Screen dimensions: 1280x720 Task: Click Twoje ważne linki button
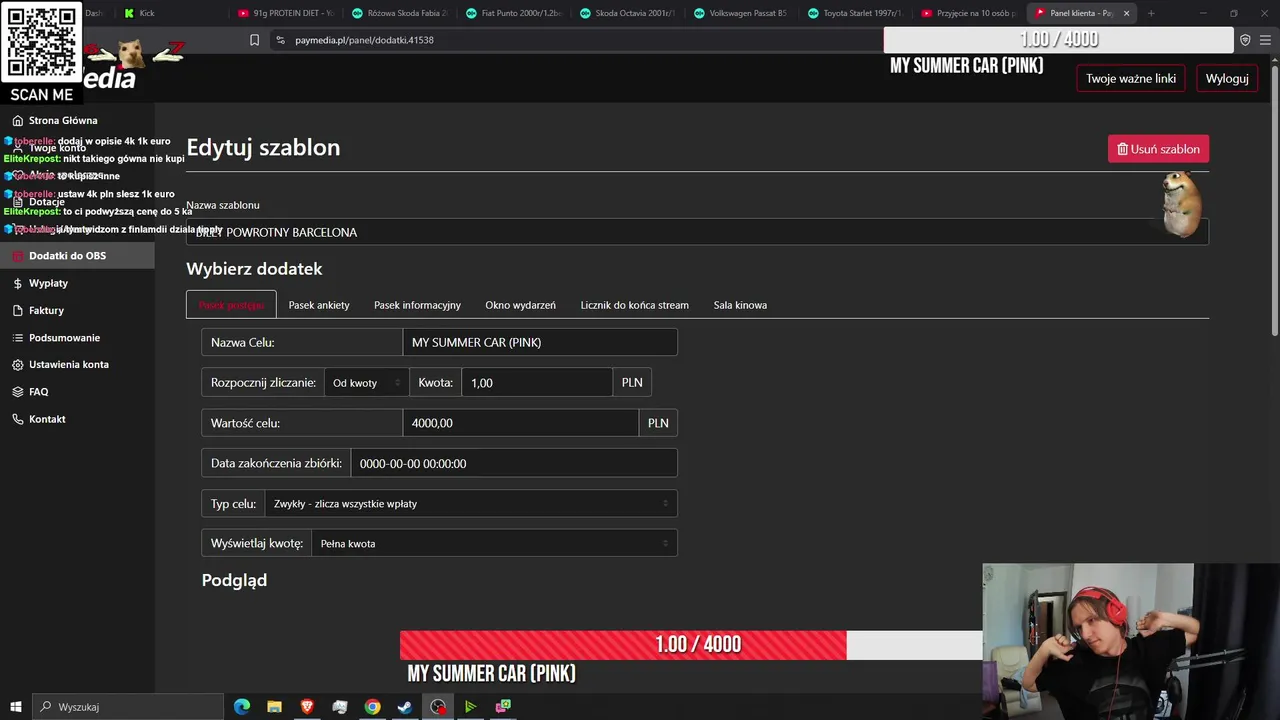(1131, 78)
